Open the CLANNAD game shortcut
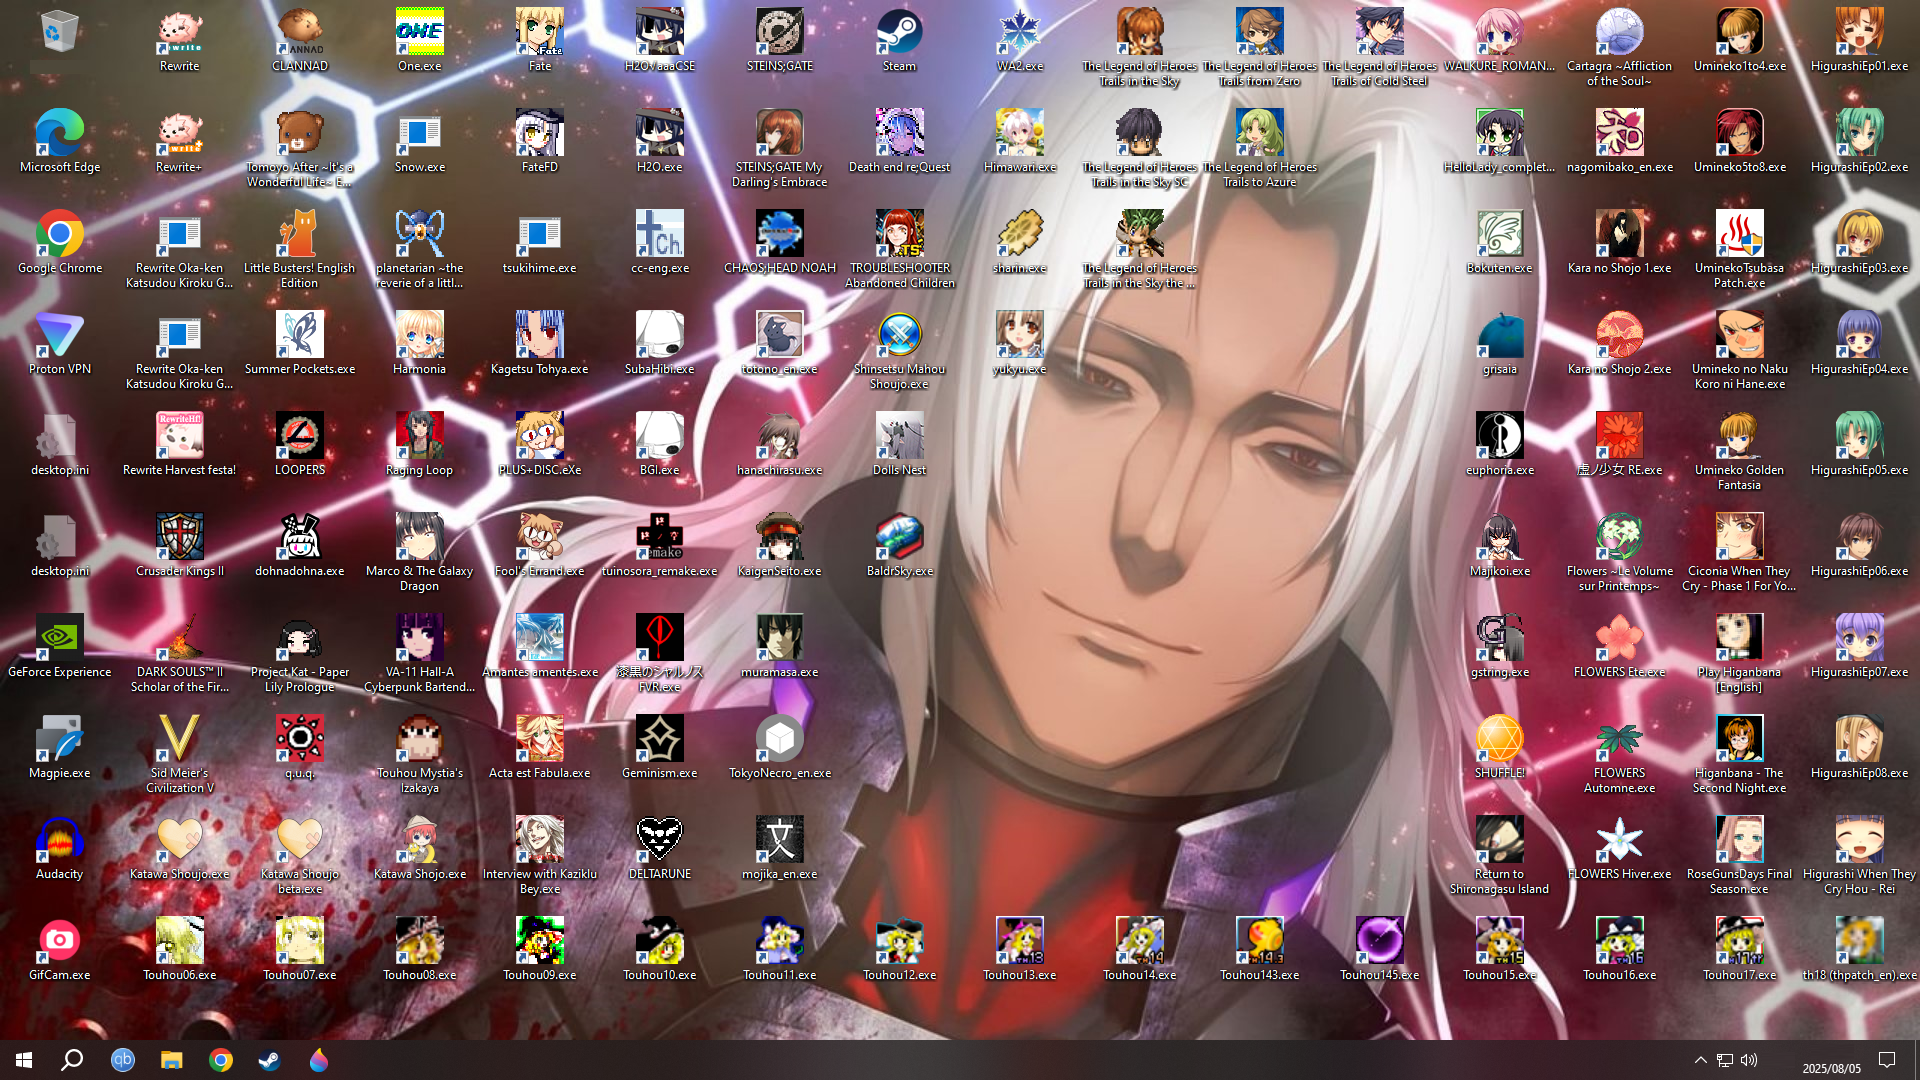This screenshot has width=1920, height=1080. (x=300, y=40)
